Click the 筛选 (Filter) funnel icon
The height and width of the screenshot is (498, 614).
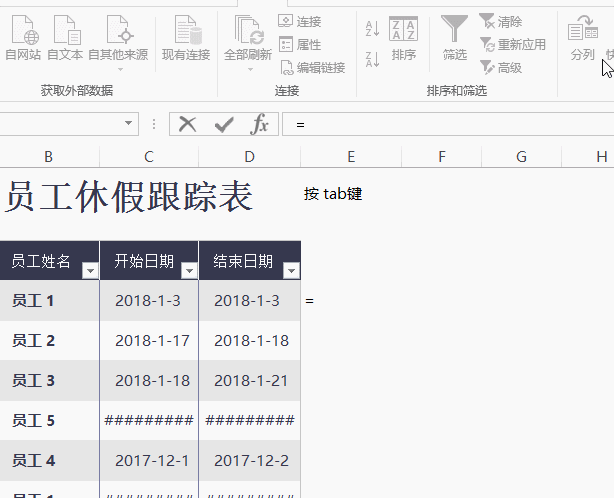point(454,30)
